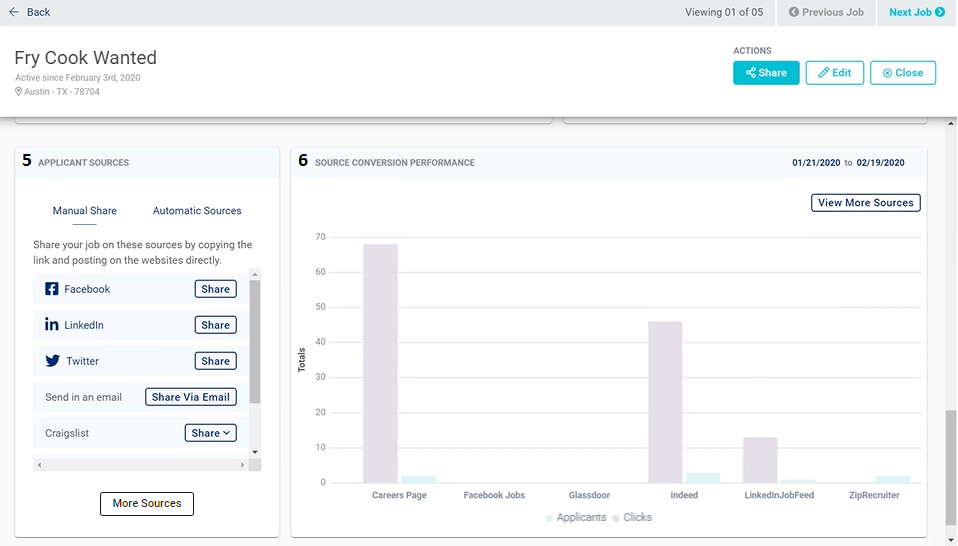
Task: Click the sources list scroll up arrow
Action: 255,274
